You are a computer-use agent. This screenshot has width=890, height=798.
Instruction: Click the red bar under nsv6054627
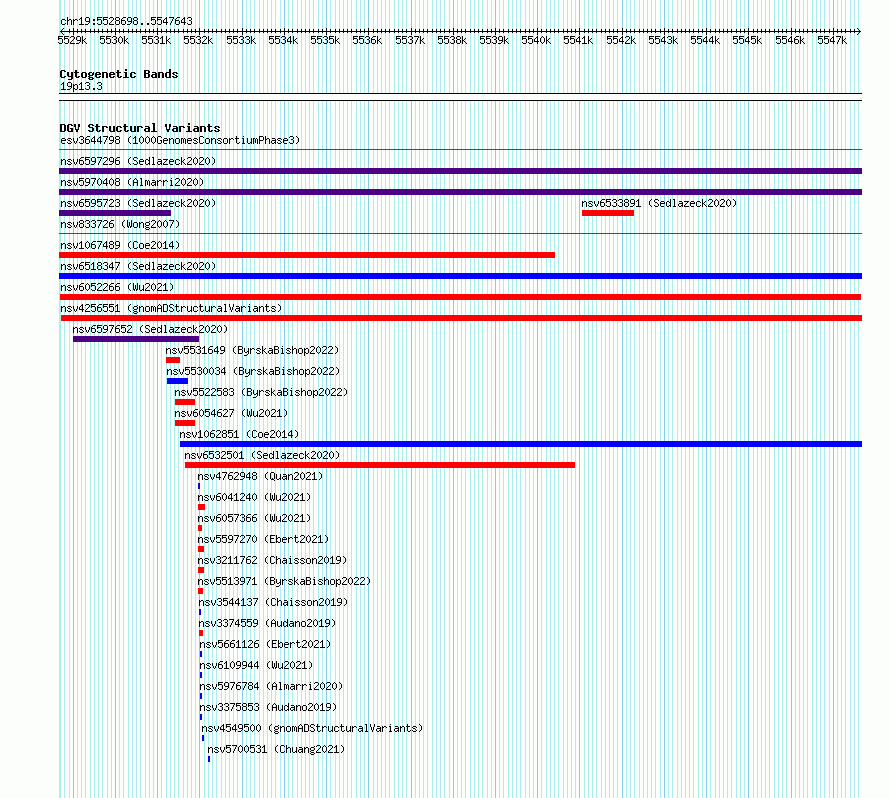pyautogui.click(x=184, y=423)
